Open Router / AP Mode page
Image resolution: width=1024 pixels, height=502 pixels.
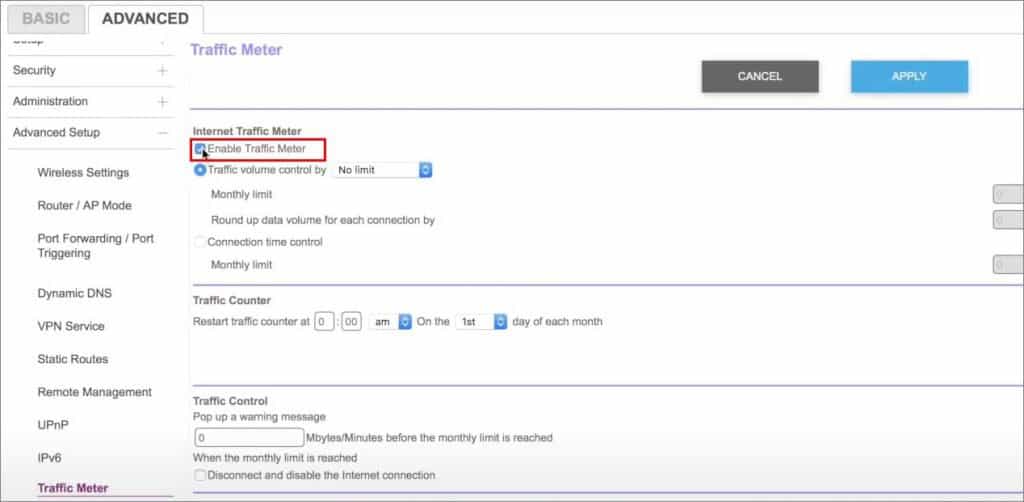click(x=84, y=206)
